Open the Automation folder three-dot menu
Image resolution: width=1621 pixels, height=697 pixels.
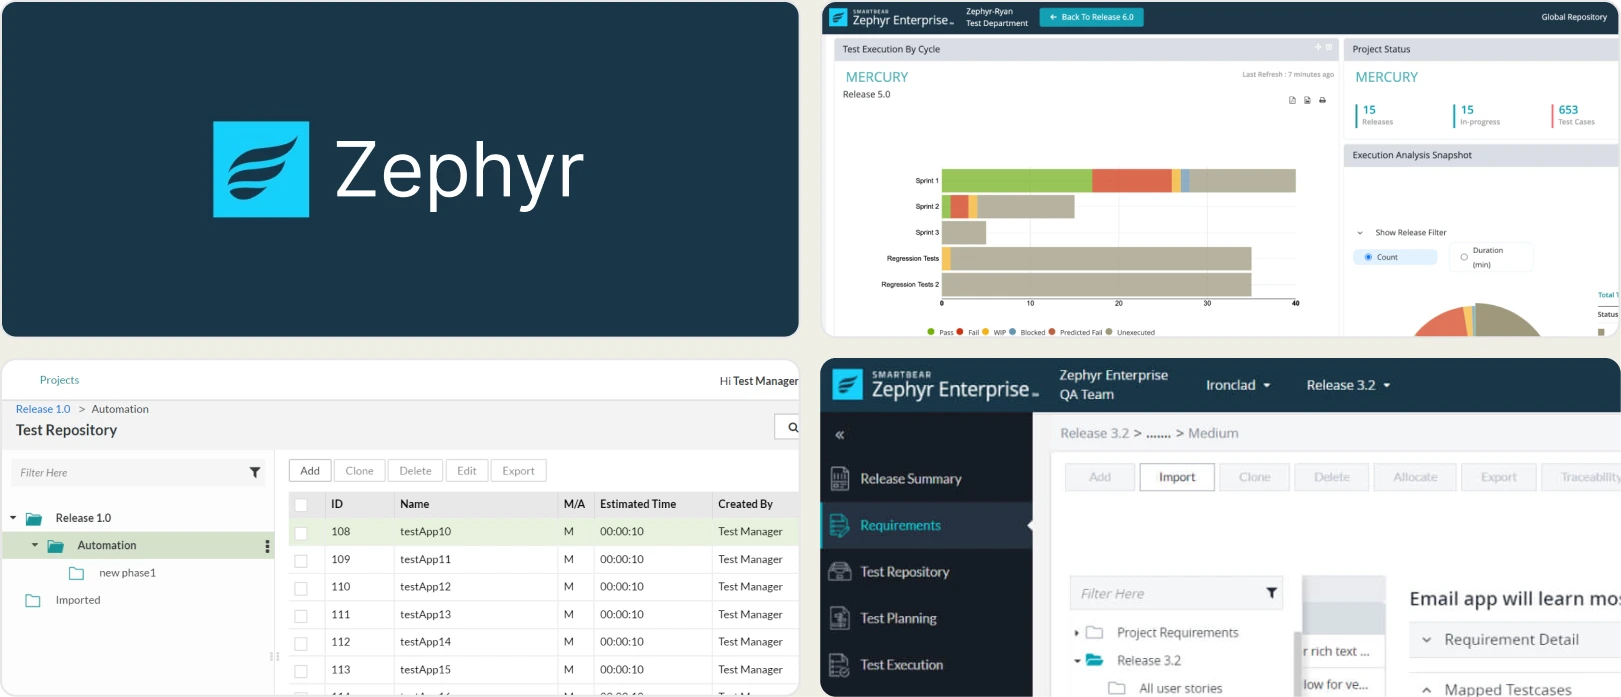267,546
